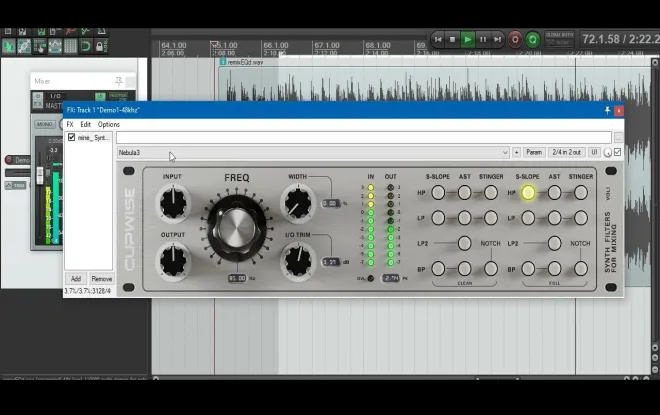Pin the Mixer window
The height and width of the screenshot is (415, 660).
(119, 81)
